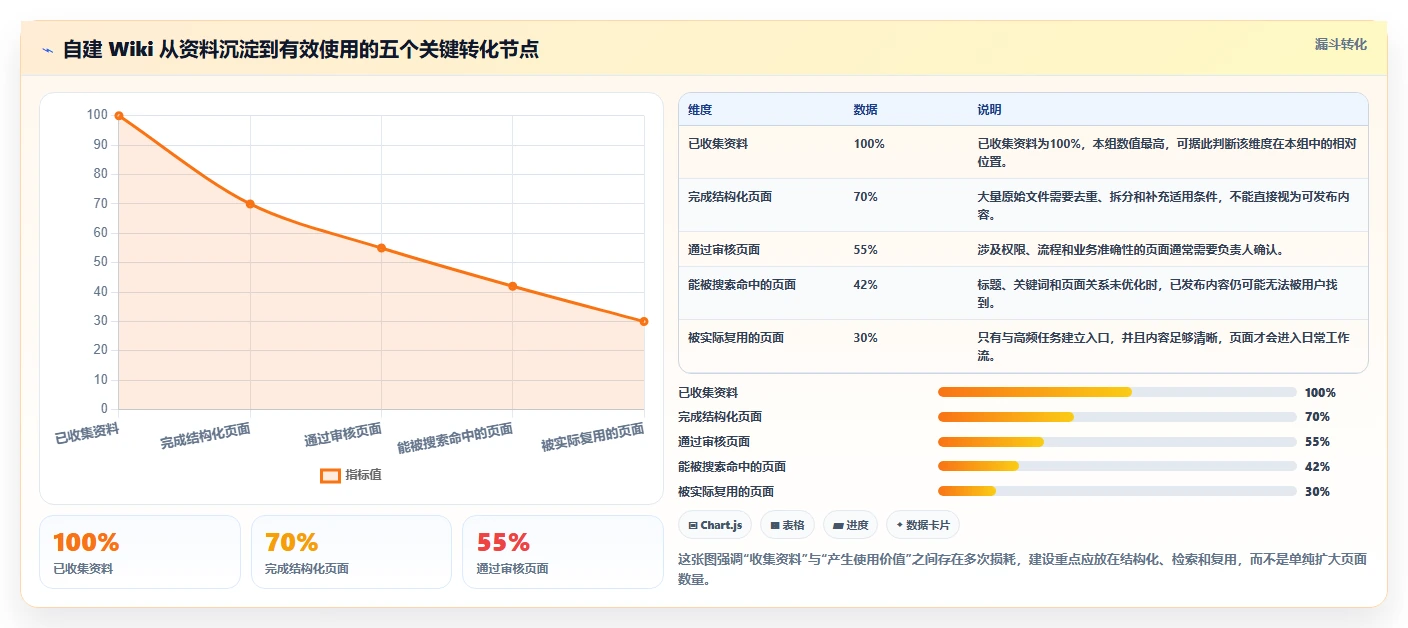
Task: Click the 30% value beside its progress bar
Action: click(x=1317, y=492)
